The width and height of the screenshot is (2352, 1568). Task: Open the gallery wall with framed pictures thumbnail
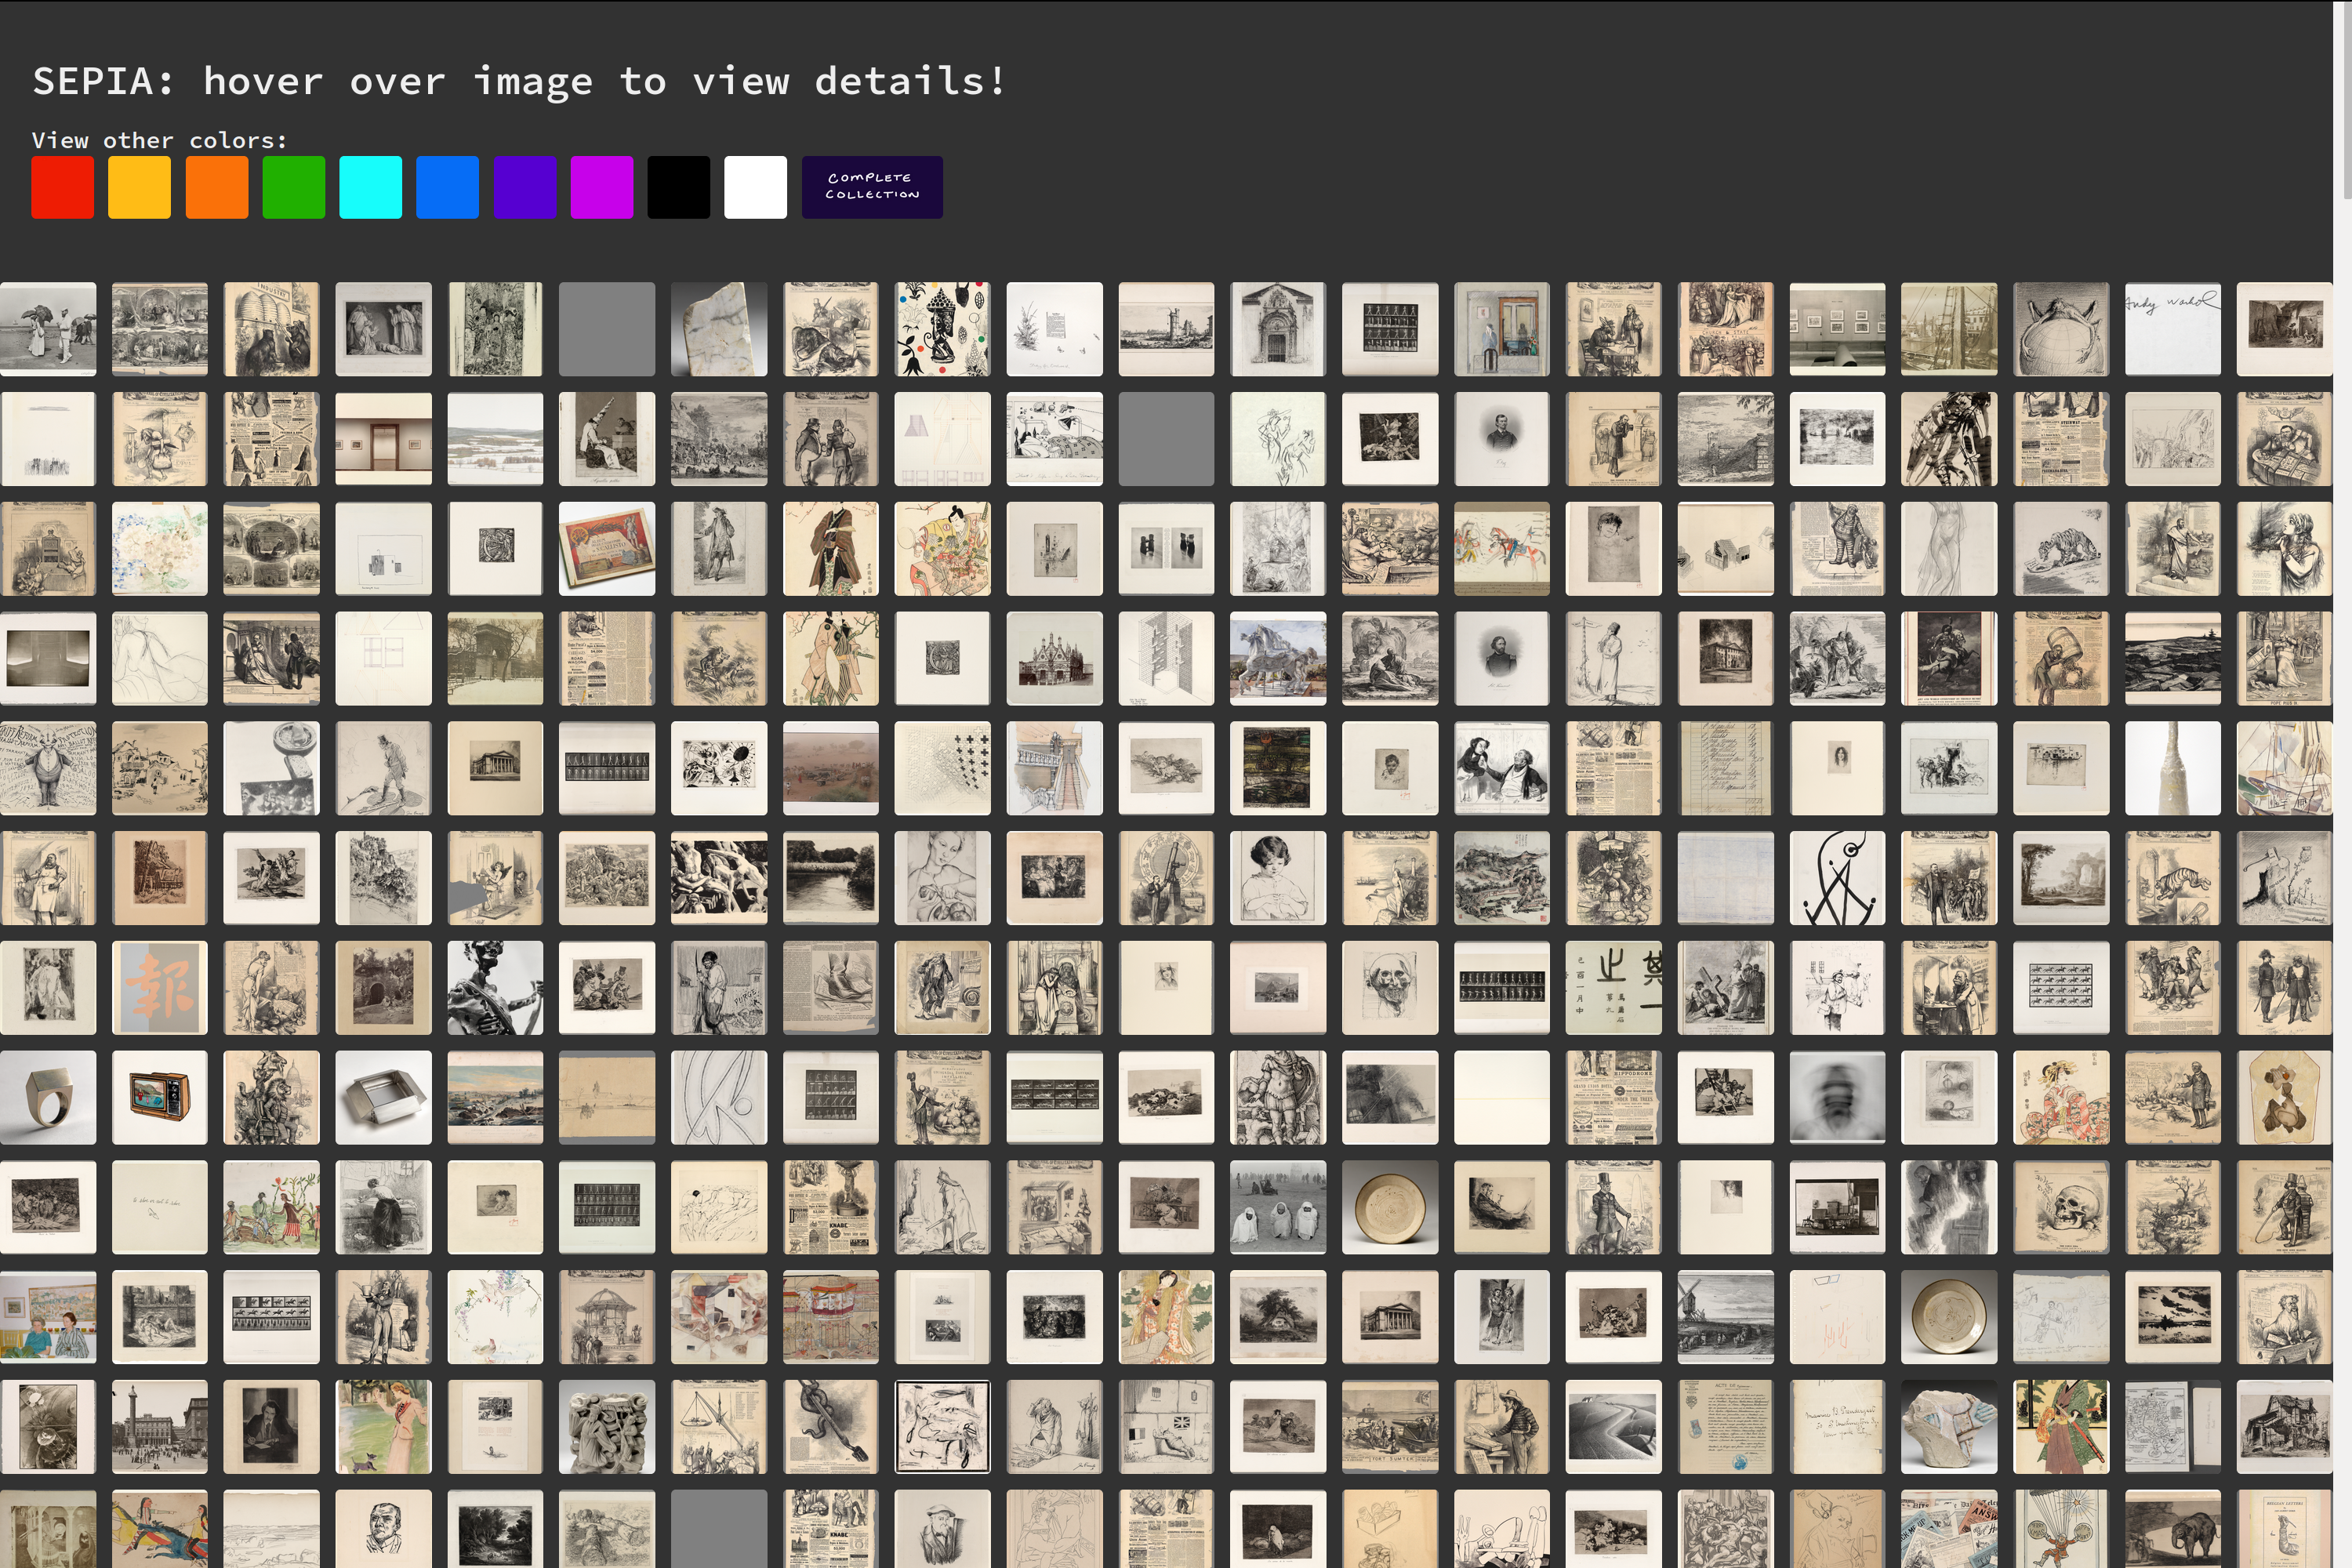click(x=1837, y=329)
